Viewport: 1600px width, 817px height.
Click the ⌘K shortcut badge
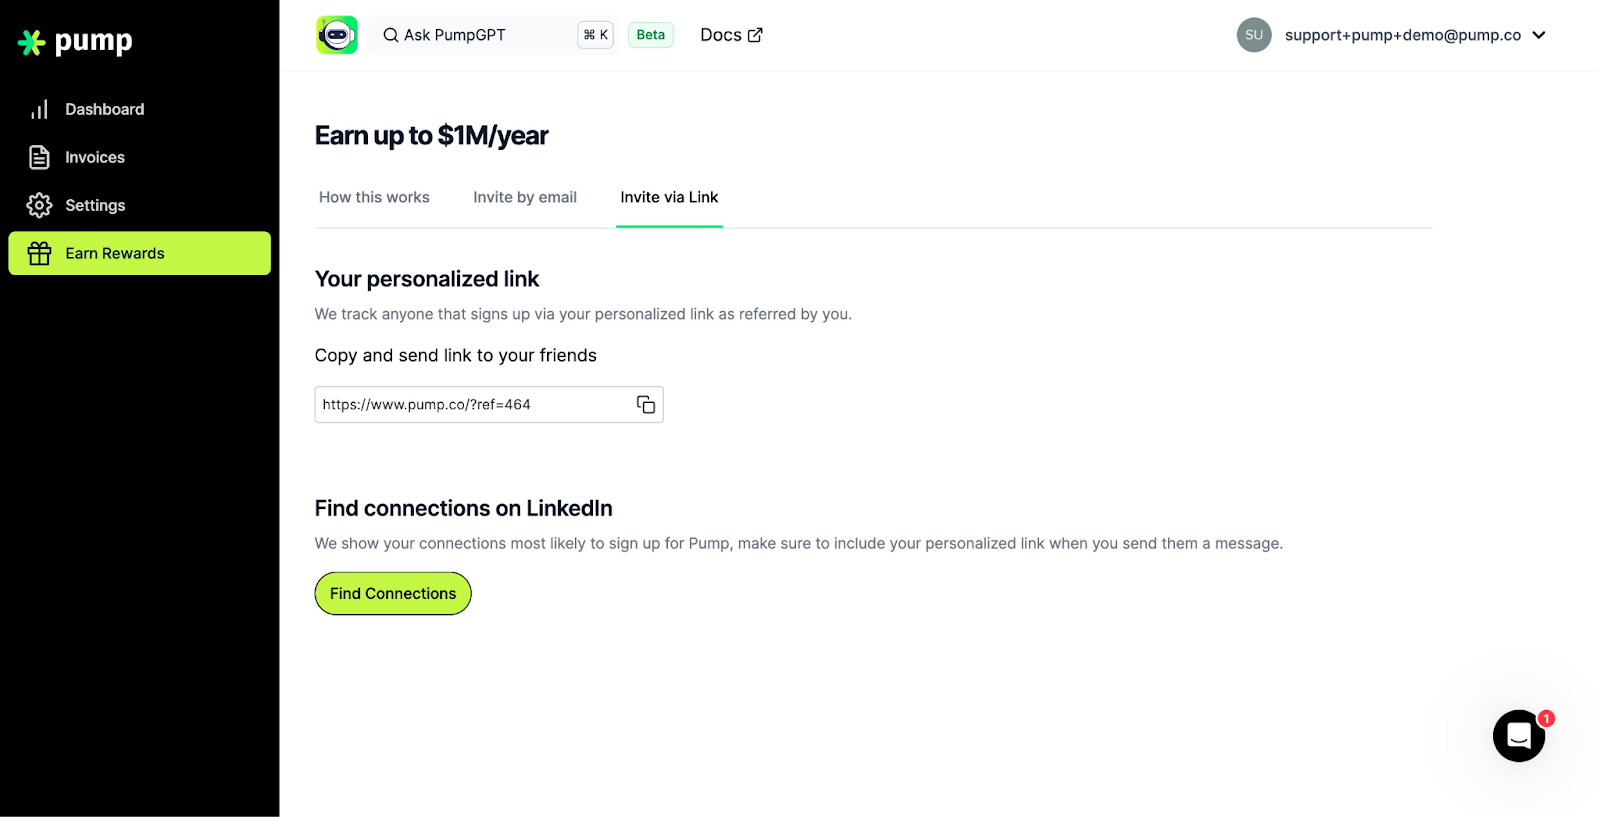click(595, 35)
